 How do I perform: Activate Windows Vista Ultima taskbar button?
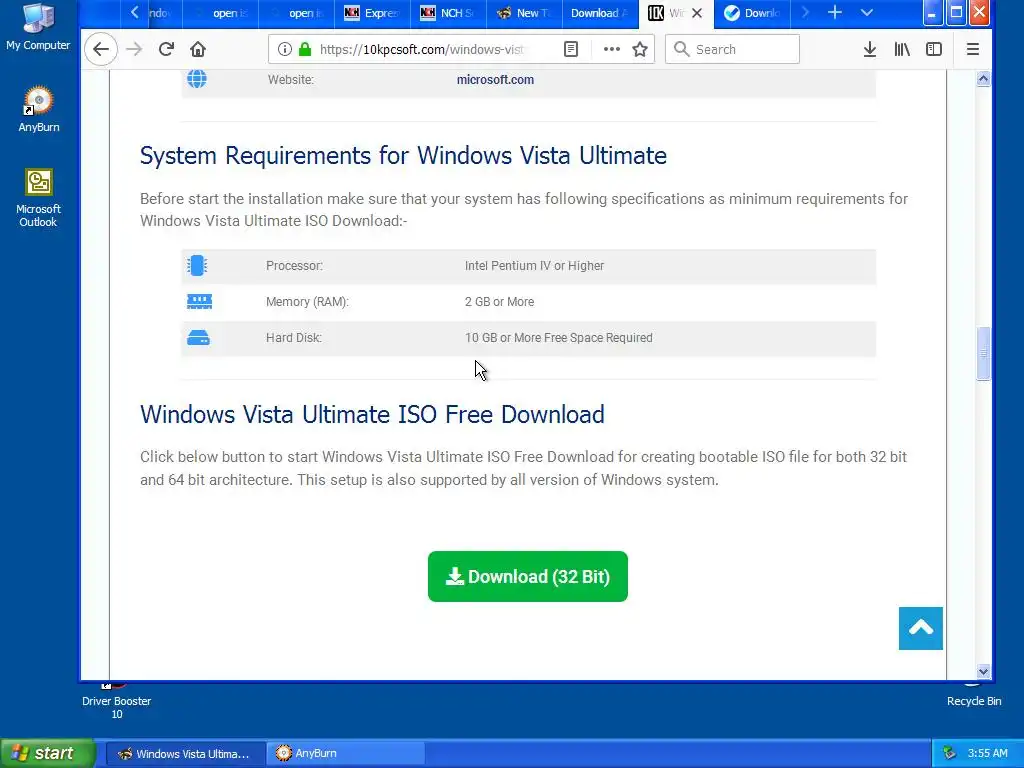tap(185, 753)
